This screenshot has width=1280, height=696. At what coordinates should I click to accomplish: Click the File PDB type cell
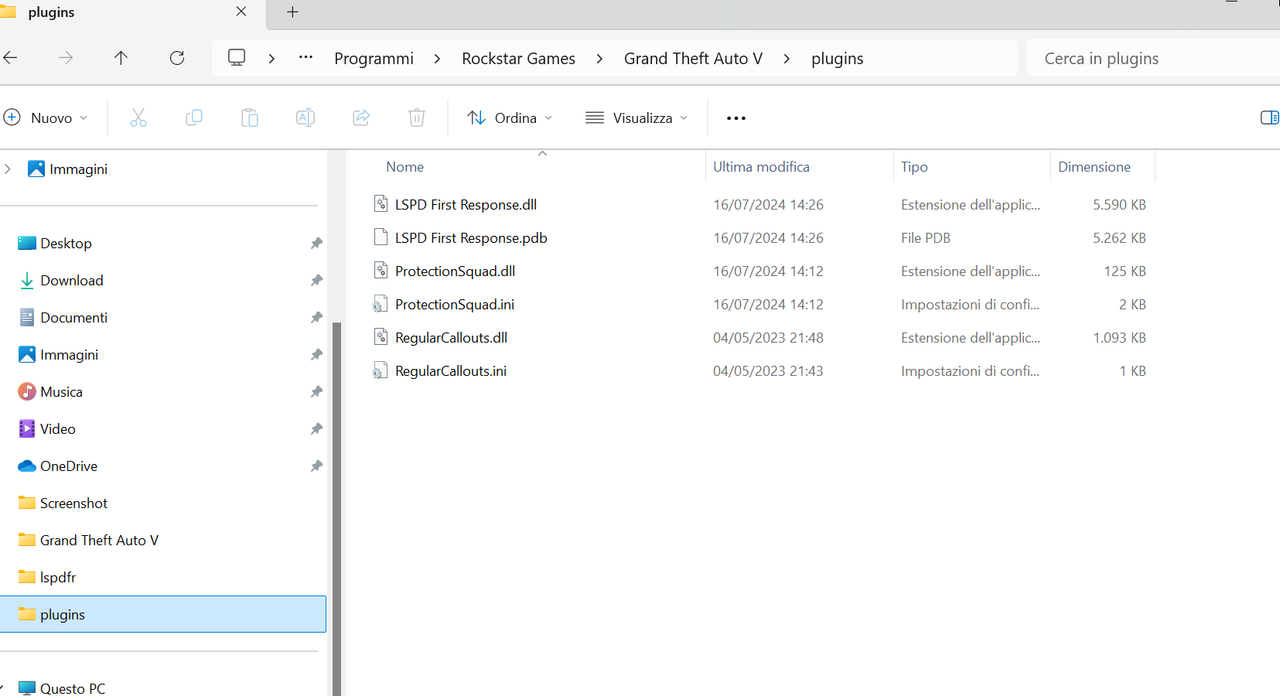926,237
